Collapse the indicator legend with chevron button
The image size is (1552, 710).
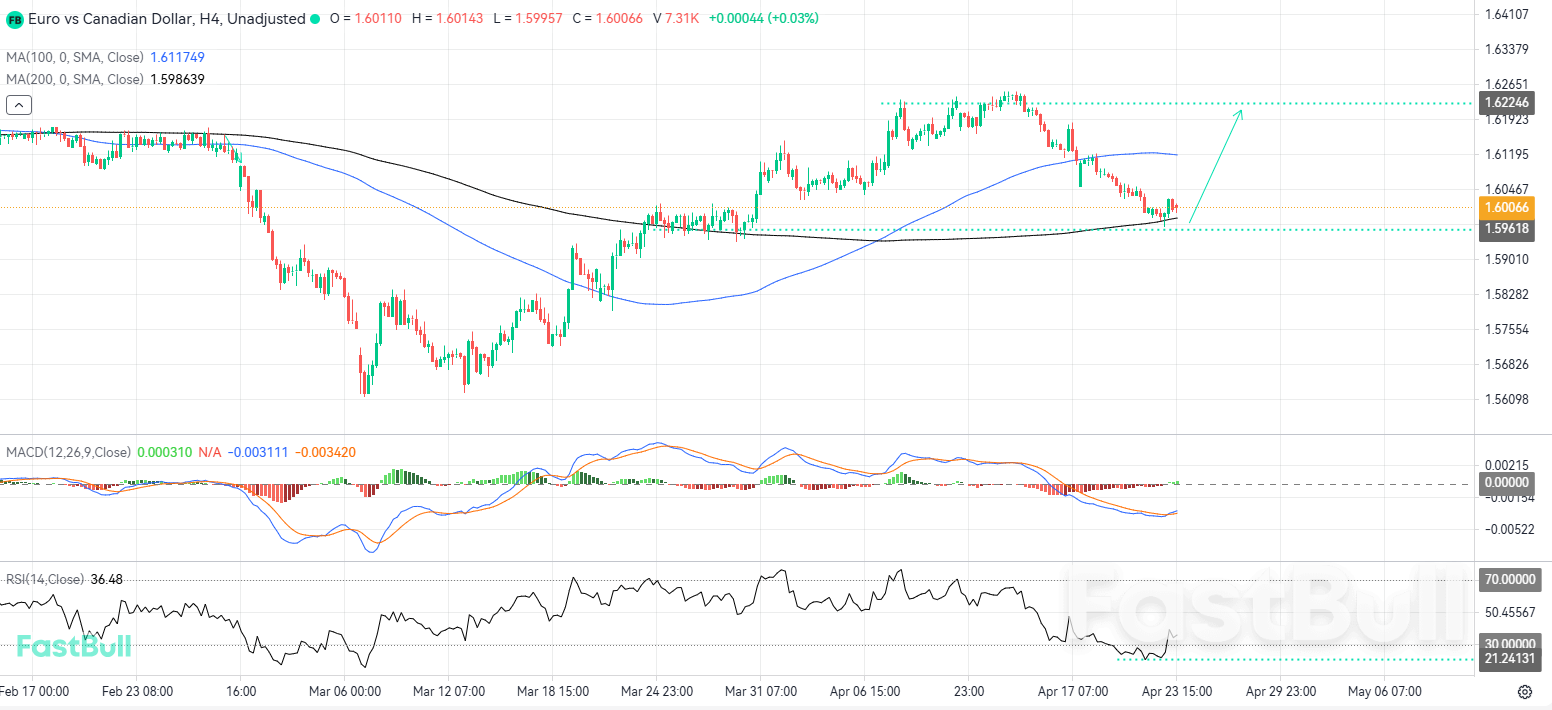click(x=19, y=104)
